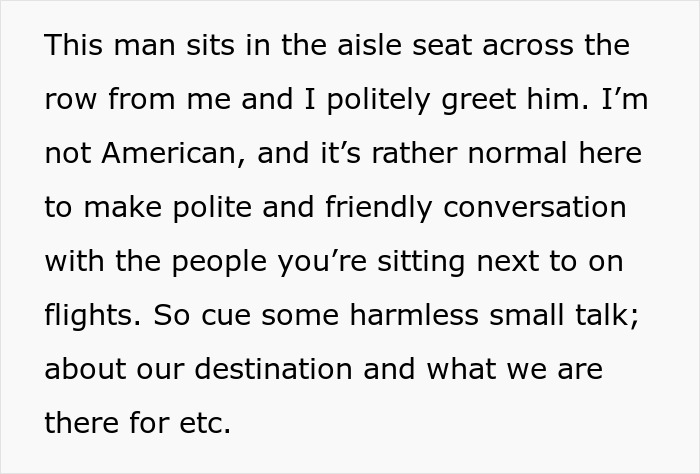Viewport: 700px width, 474px height.
Task: Select the word "aisle" in the text
Action: [x=369, y=45]
